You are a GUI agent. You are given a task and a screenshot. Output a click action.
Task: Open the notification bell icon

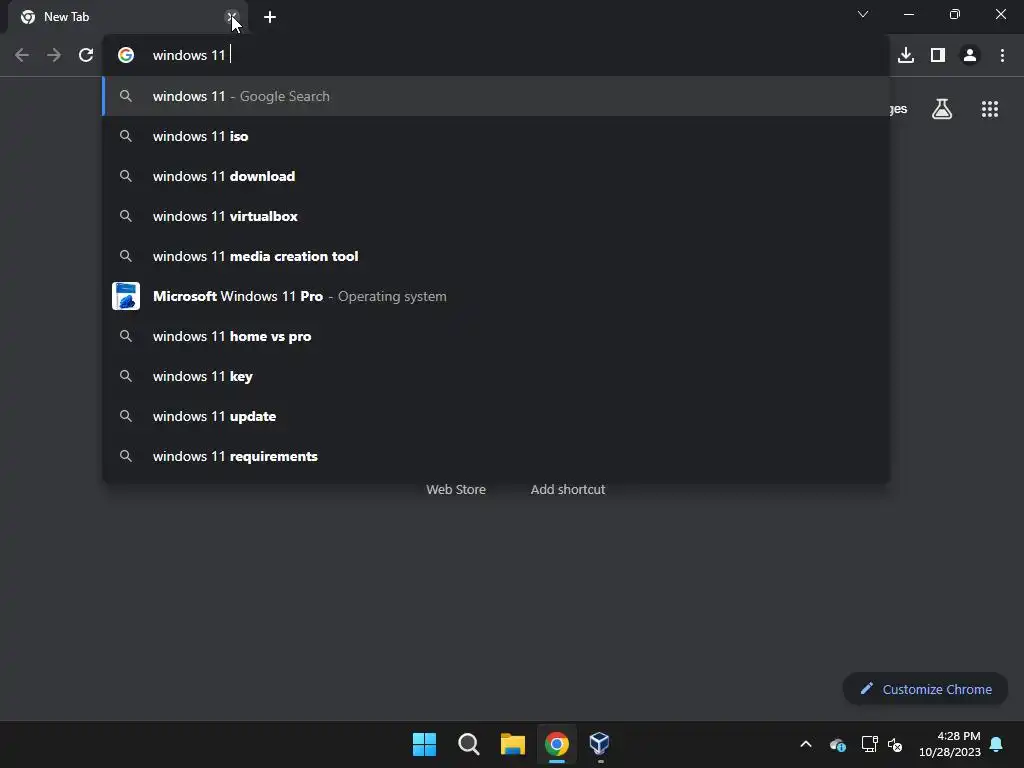click(996, 744)
